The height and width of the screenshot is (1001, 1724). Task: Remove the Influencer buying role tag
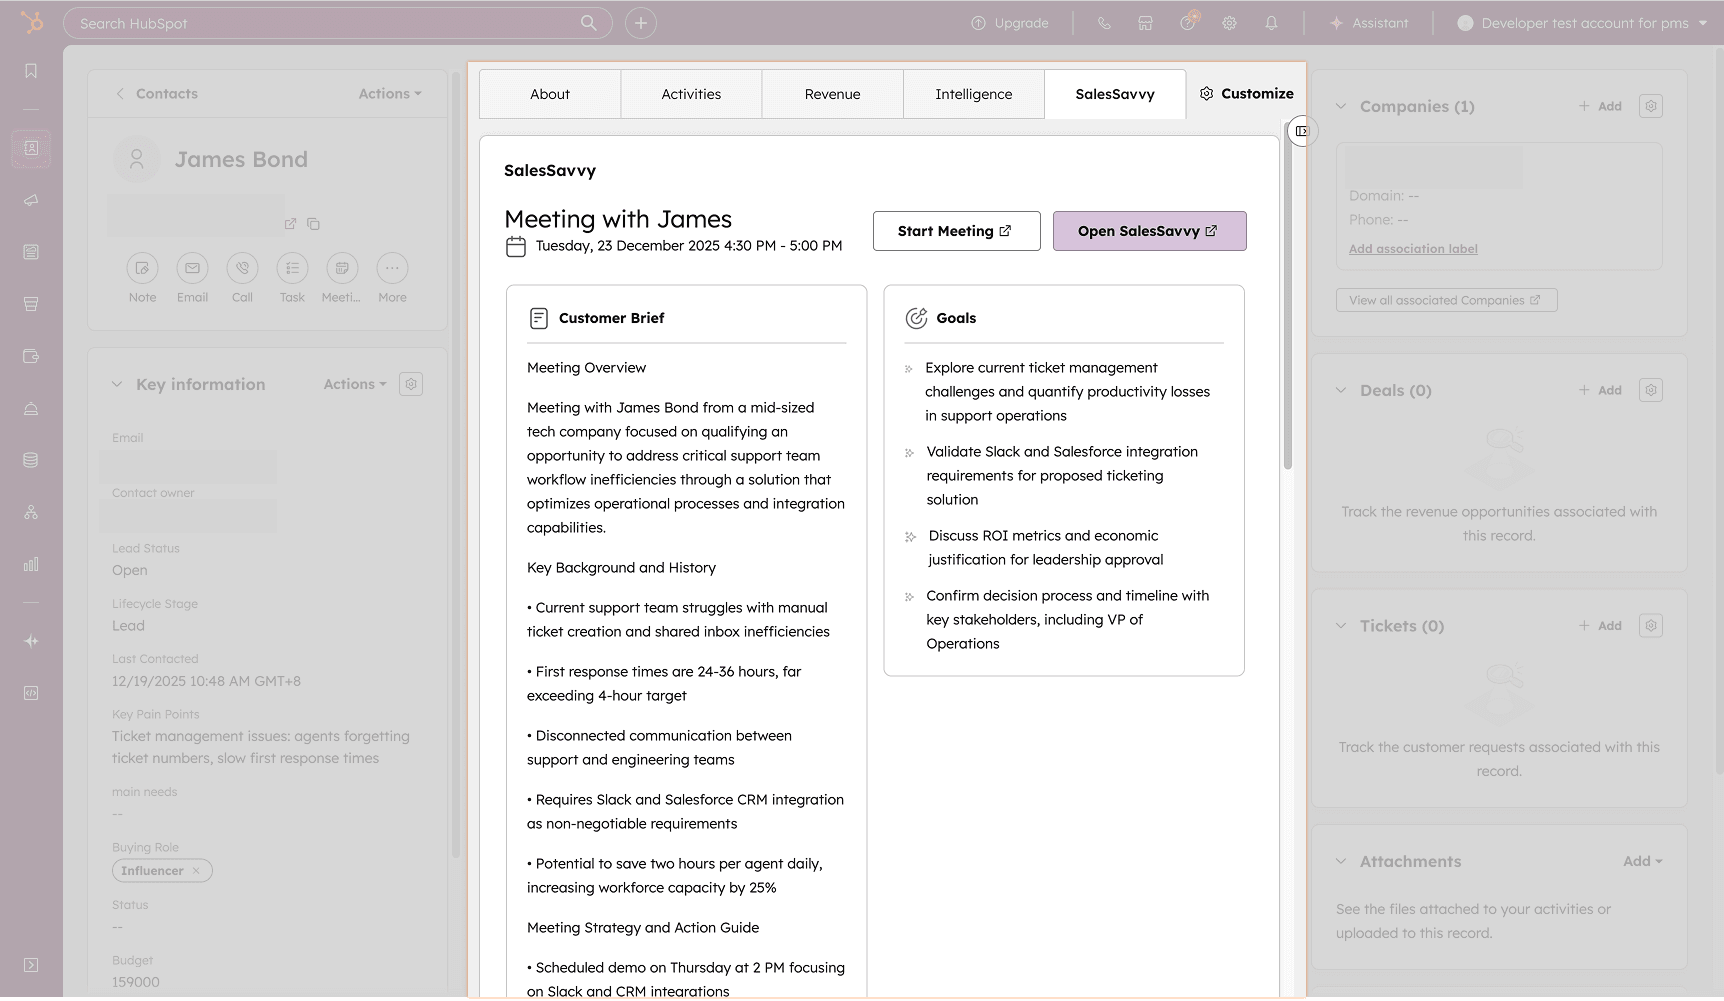pos(196,871)
